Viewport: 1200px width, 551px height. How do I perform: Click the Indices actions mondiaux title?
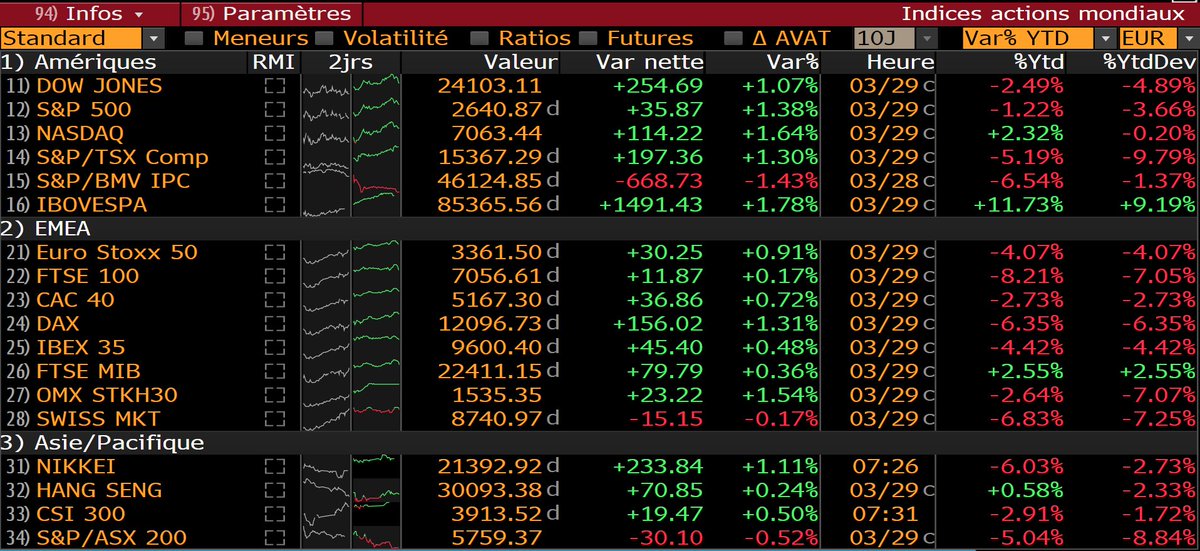point(1043,13)
